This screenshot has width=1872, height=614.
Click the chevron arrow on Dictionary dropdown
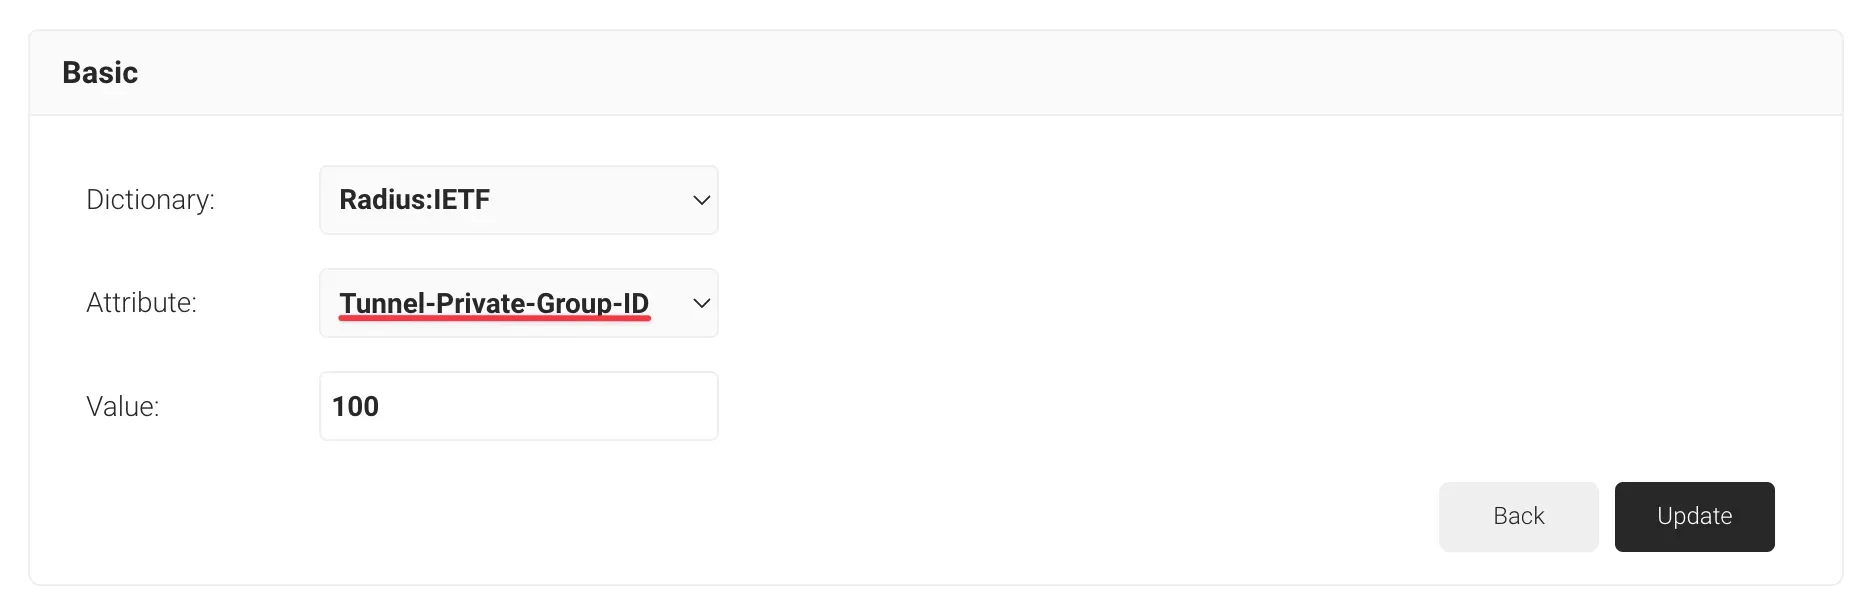pos(701,200)
